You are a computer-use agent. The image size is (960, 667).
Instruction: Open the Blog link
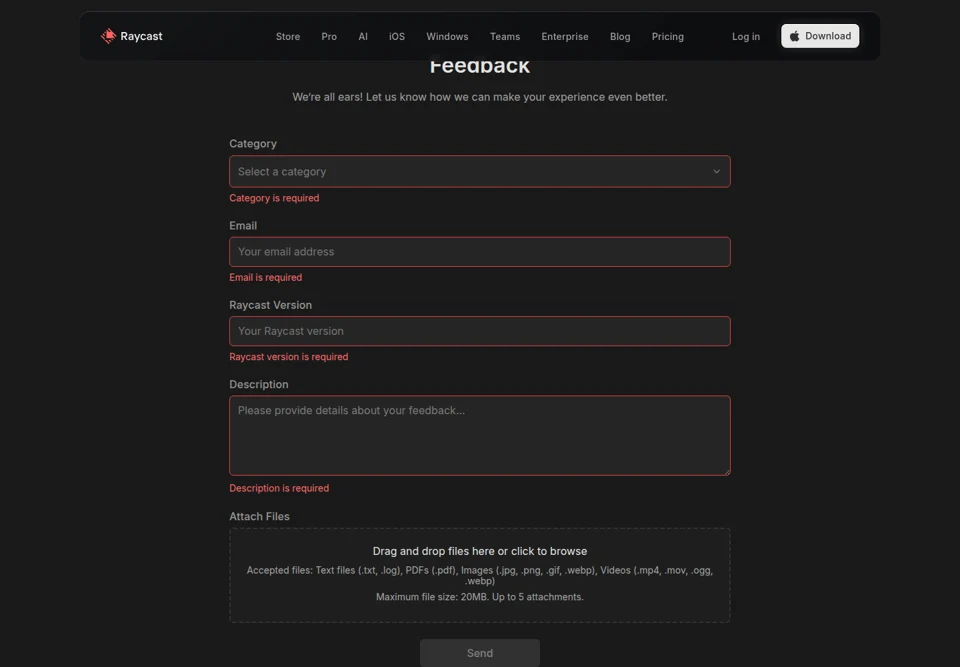(x=620, y=37)
